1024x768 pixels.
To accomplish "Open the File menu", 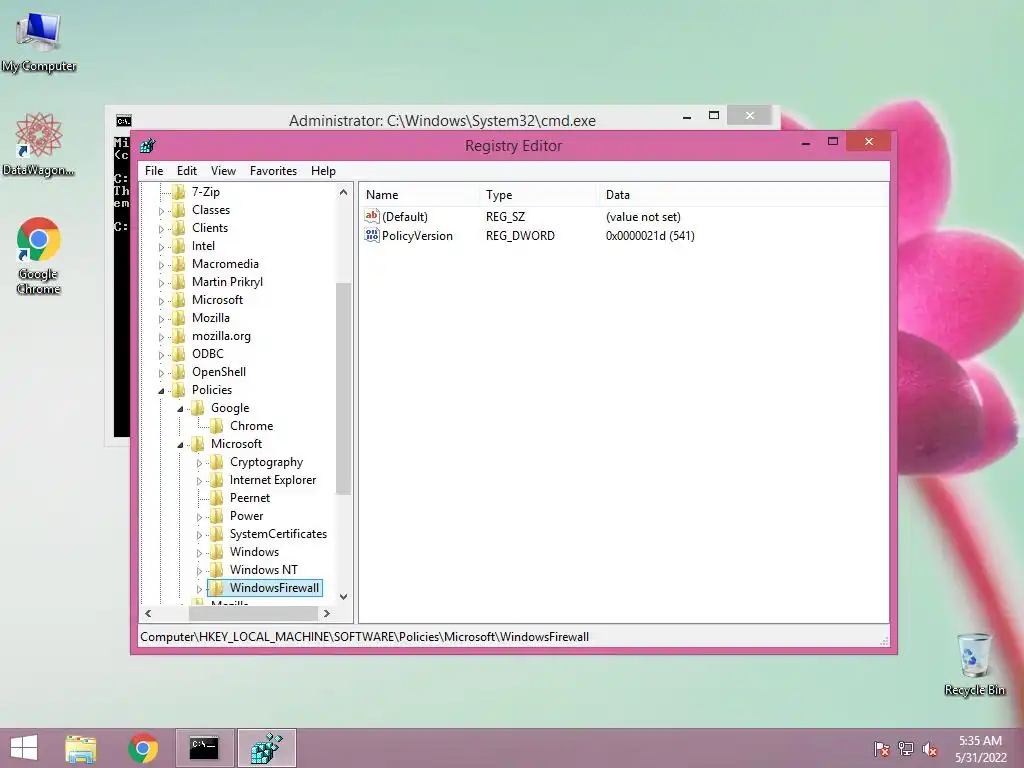I will pyautogui.click(x=154, y=171).
